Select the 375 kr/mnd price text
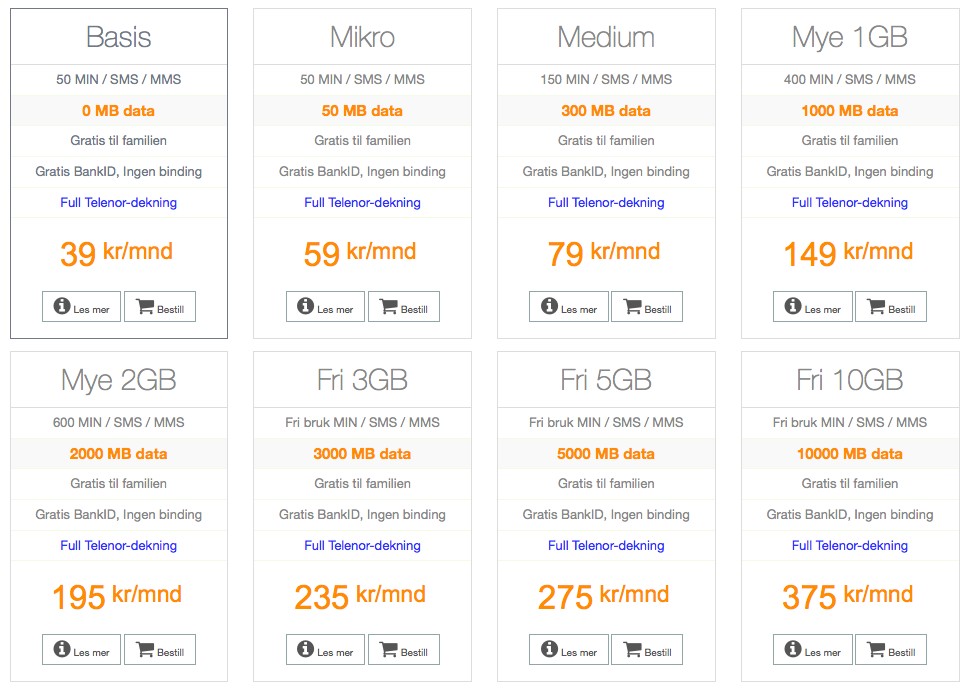Viewport: 968px width, 692px height. tap(848, 596)
